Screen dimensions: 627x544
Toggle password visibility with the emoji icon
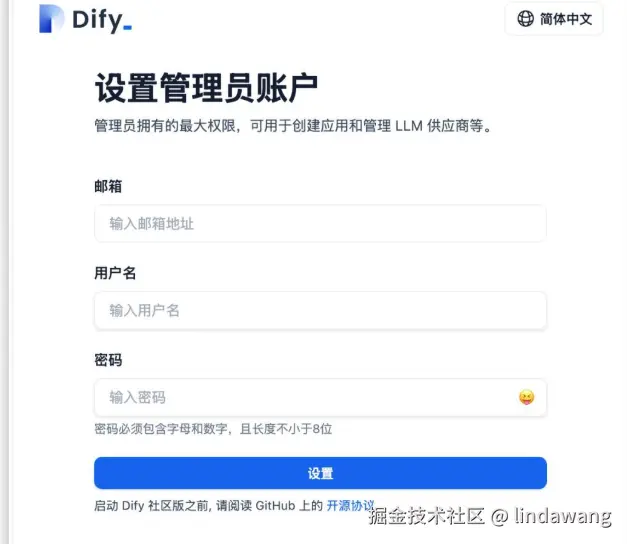click(x=526, y=397)
